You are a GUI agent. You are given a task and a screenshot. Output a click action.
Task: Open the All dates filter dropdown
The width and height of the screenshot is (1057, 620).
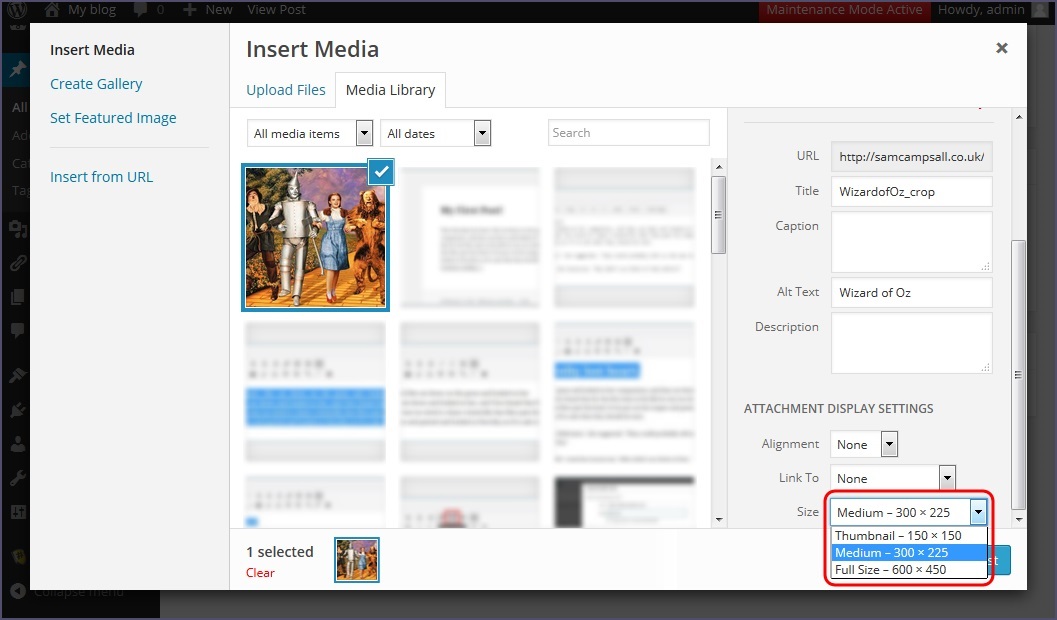click(436, 133)
